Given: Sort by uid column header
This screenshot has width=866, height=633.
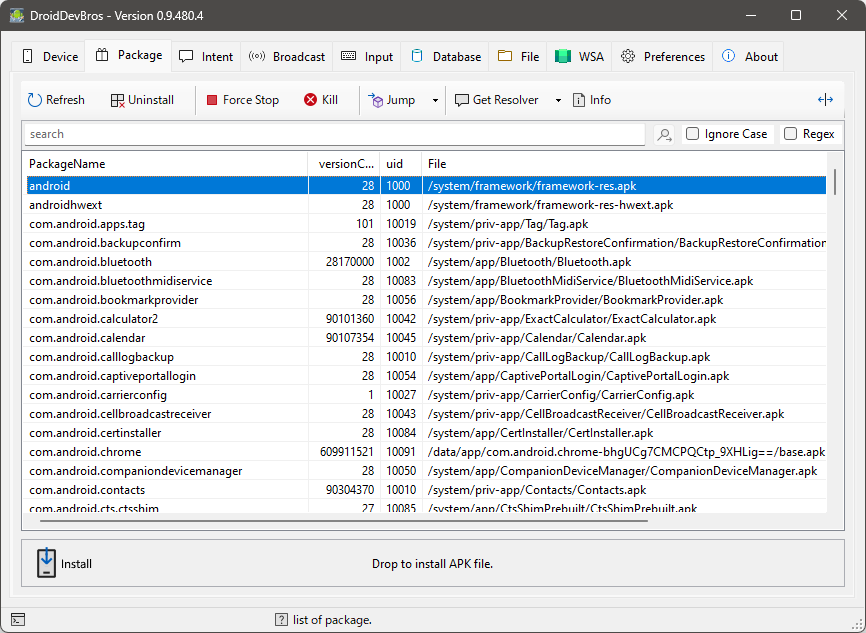Looking at the screenshot, I should coord(401,164).
